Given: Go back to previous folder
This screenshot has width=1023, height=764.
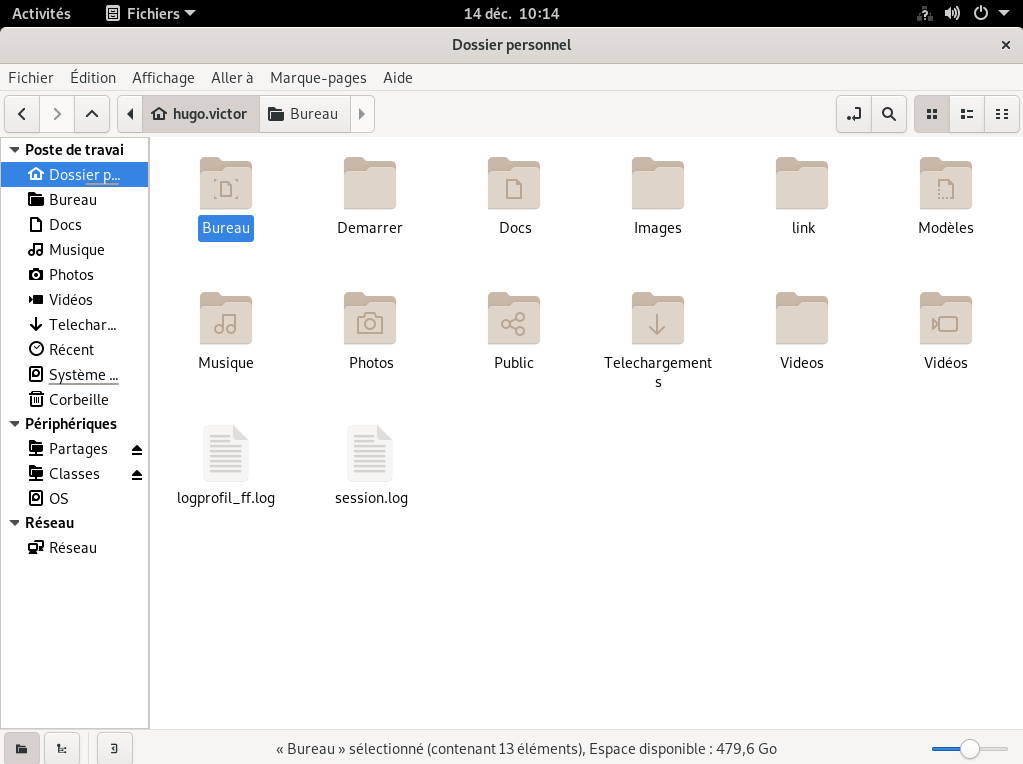Looking at the screenshot, I should [x=22, y=114].
